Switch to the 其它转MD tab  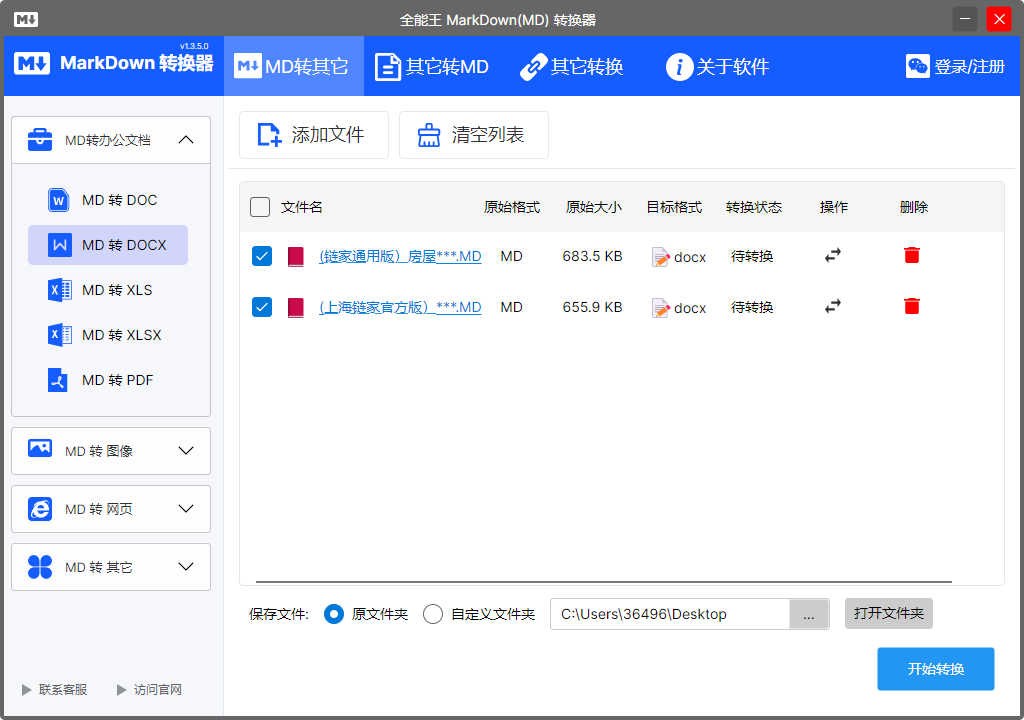click(x=432, y=66)
